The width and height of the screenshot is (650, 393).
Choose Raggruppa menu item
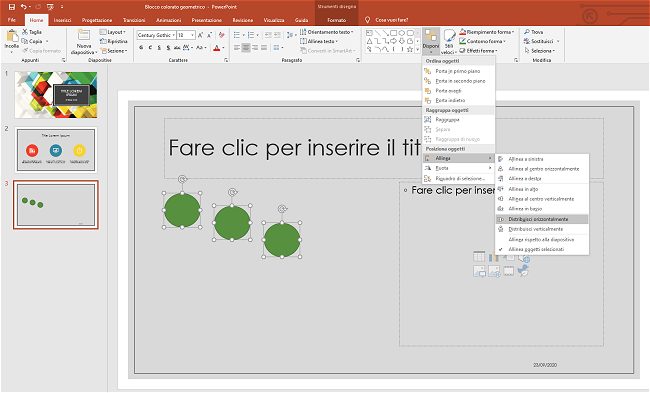458,120
